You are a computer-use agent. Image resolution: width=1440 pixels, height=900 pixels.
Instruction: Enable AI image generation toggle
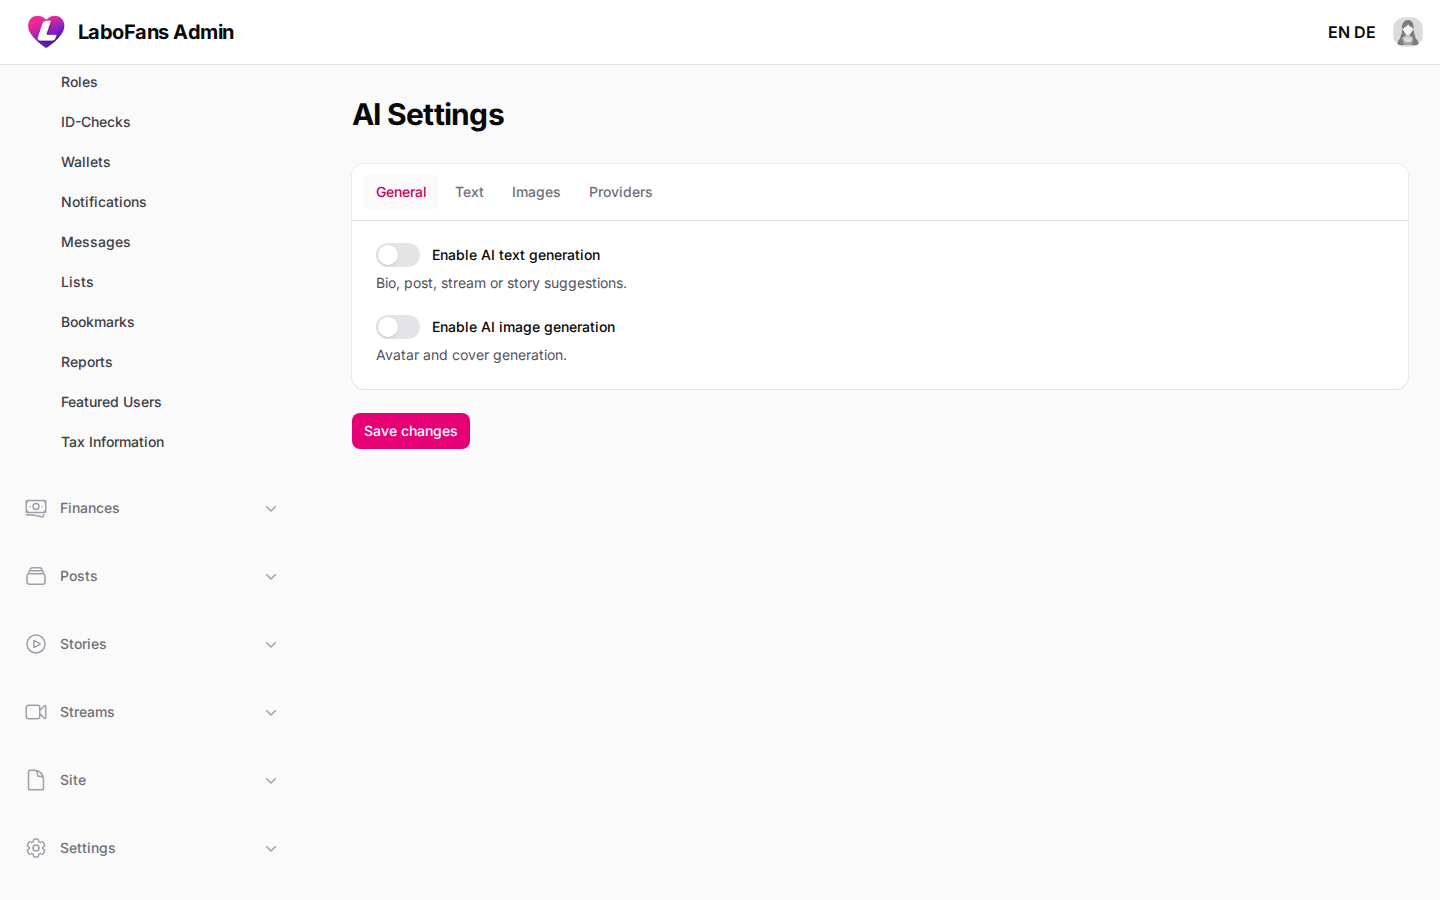point(398,327)
